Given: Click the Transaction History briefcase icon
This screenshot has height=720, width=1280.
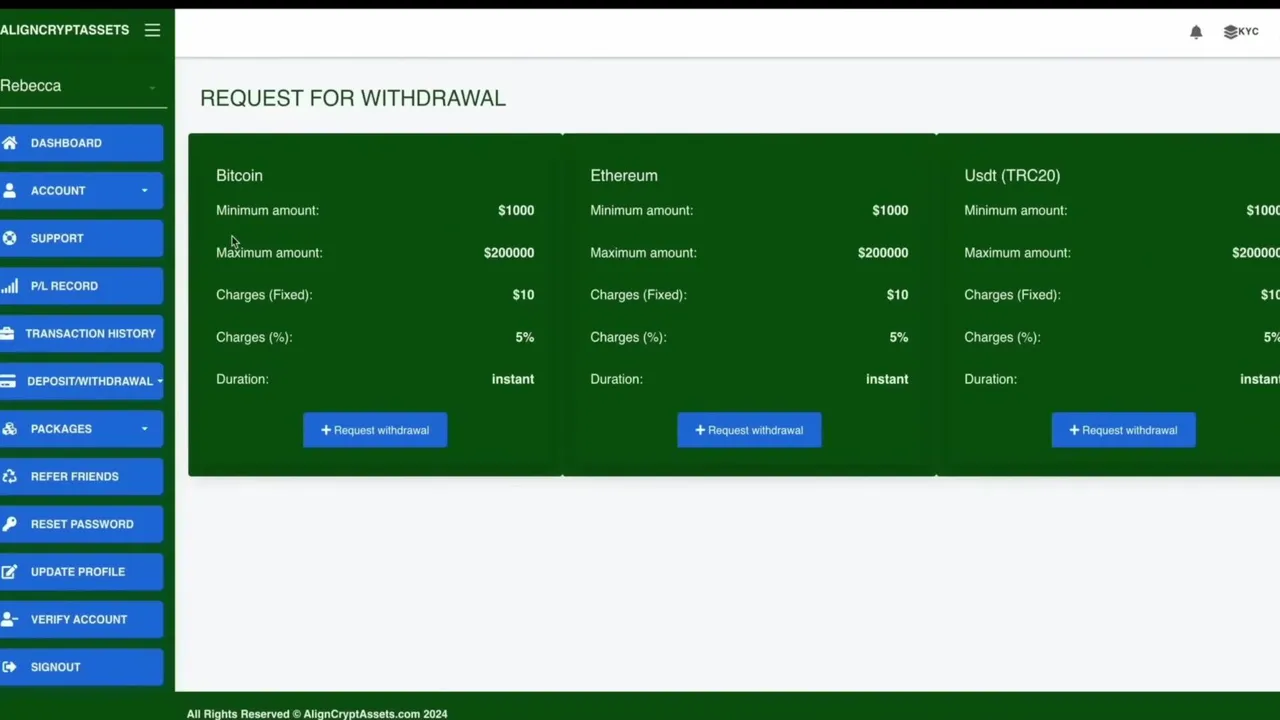Looking at the screenshot, I should 7,333.
